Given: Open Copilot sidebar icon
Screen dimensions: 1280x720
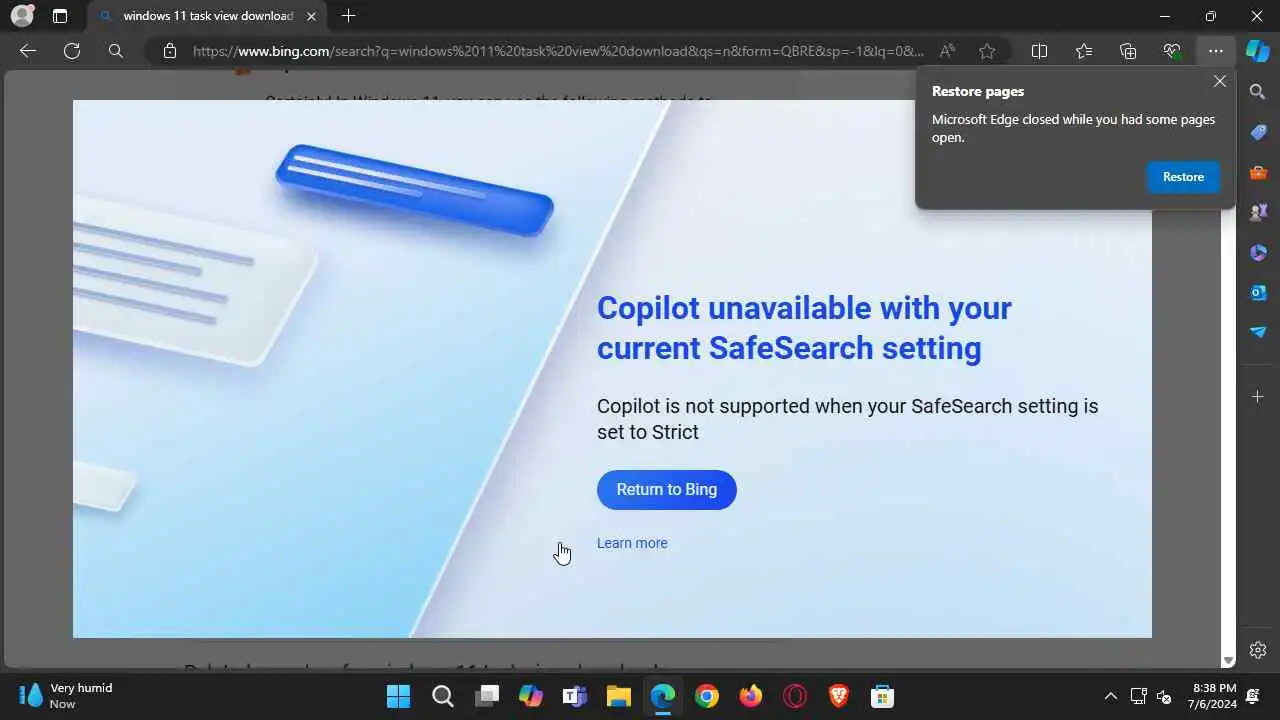Looking at the screenshot, I should point(1257,51).
